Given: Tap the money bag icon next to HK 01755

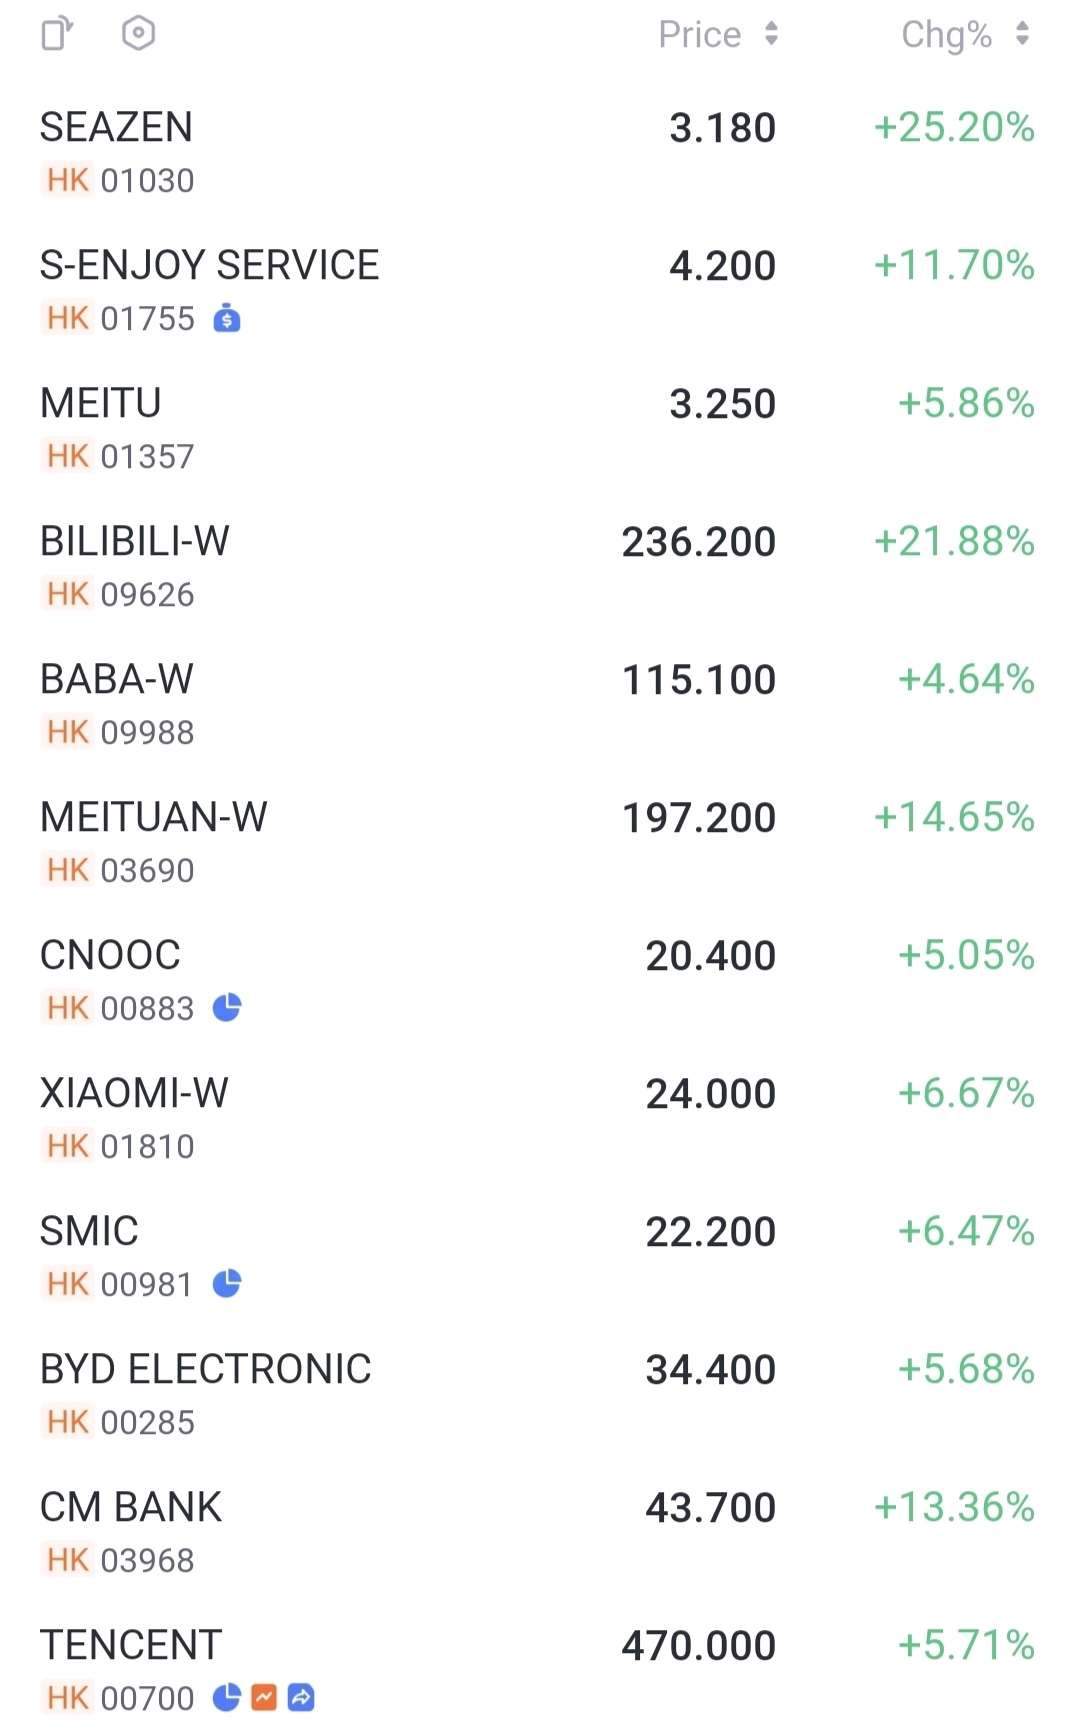Looking at the screenshot, I should click(227, 318).
